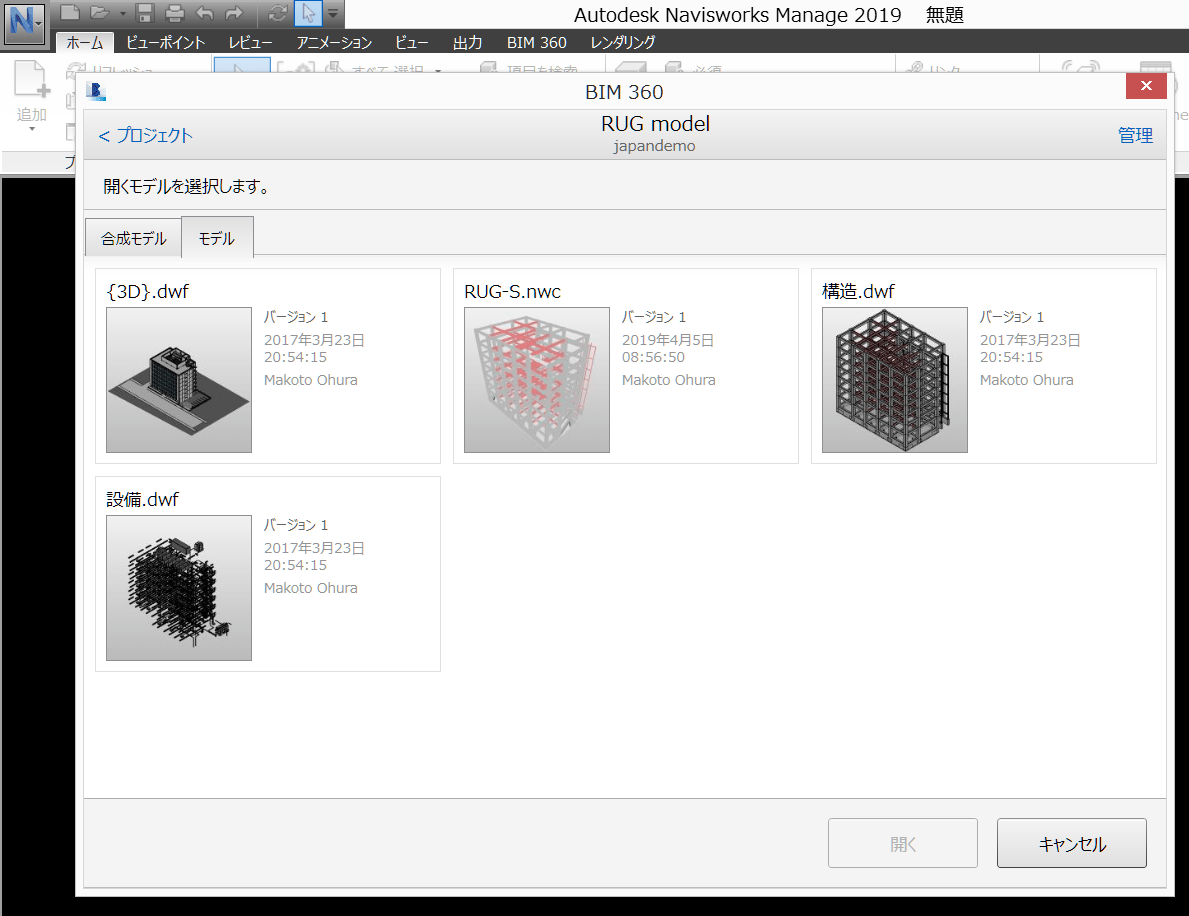Switch to the 出力 ribbon tab

tap(467, 42)
